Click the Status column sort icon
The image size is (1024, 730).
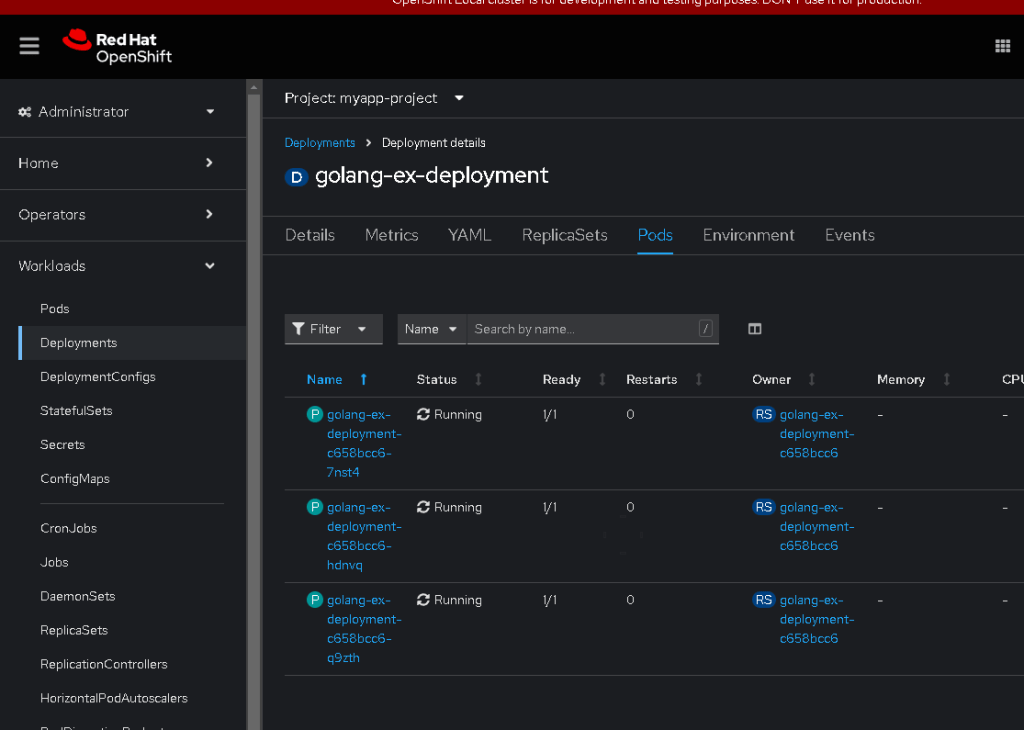[x=478, y=379]
